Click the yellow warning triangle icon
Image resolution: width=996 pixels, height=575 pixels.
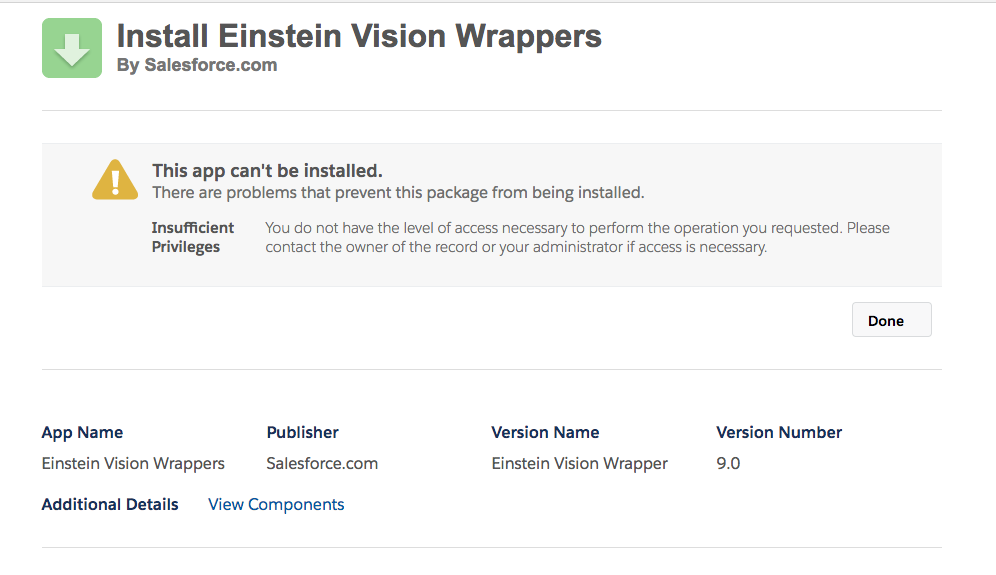(115, 180)
